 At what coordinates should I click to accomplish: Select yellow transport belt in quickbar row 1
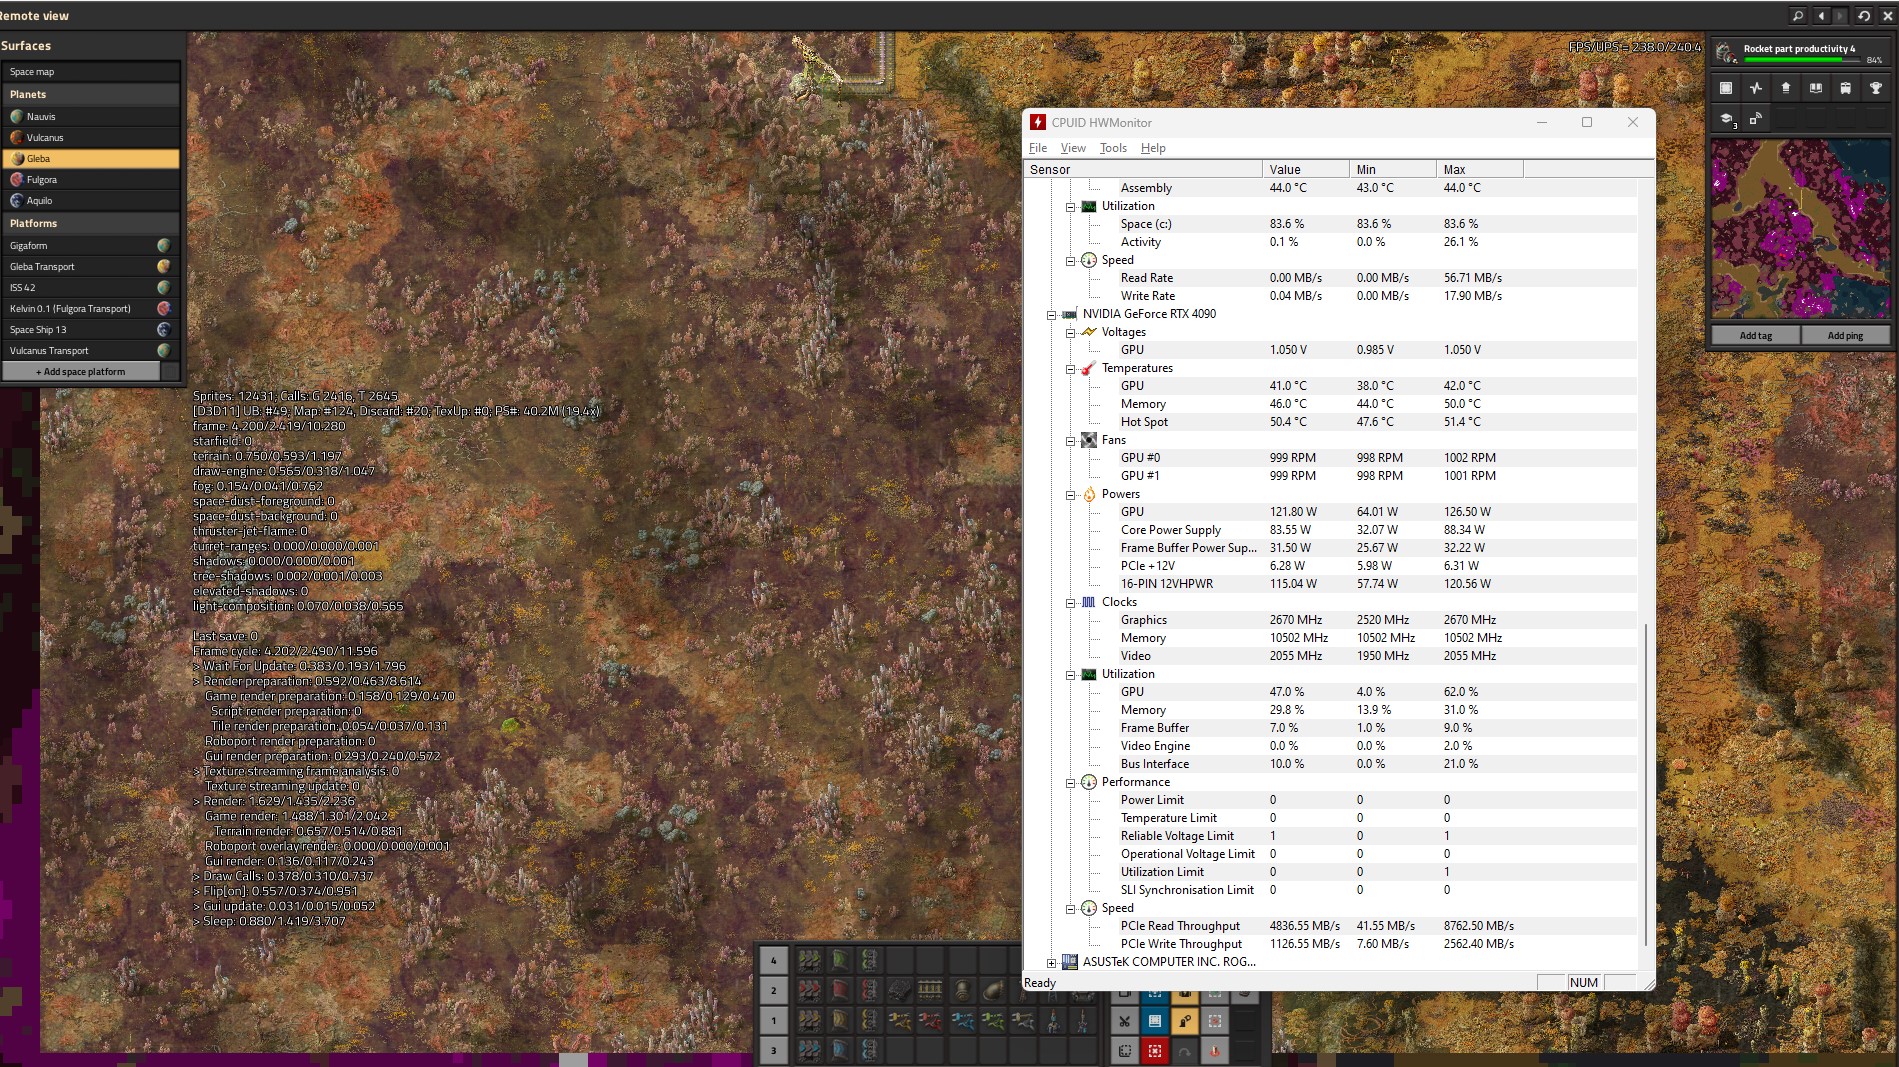pyautogui.click(x=810, y=1021)
